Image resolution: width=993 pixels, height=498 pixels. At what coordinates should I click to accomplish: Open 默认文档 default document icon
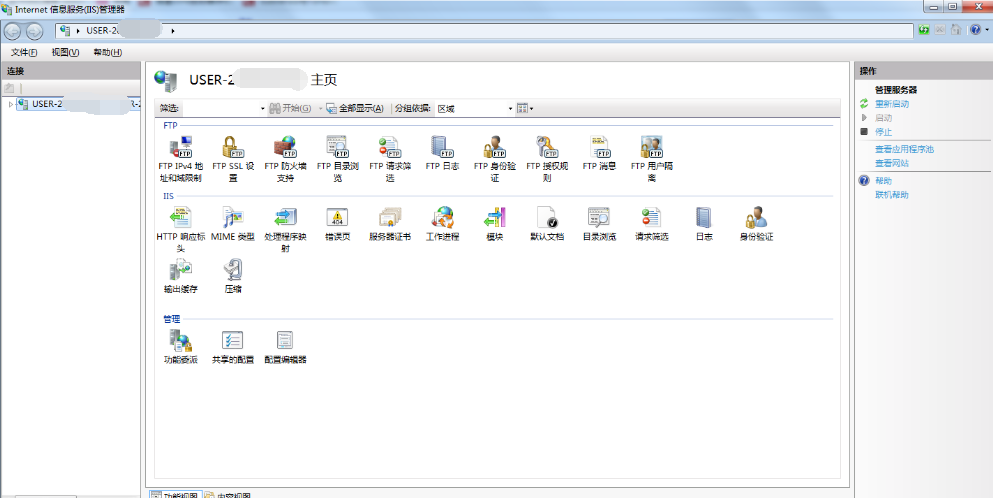[547, 219]
